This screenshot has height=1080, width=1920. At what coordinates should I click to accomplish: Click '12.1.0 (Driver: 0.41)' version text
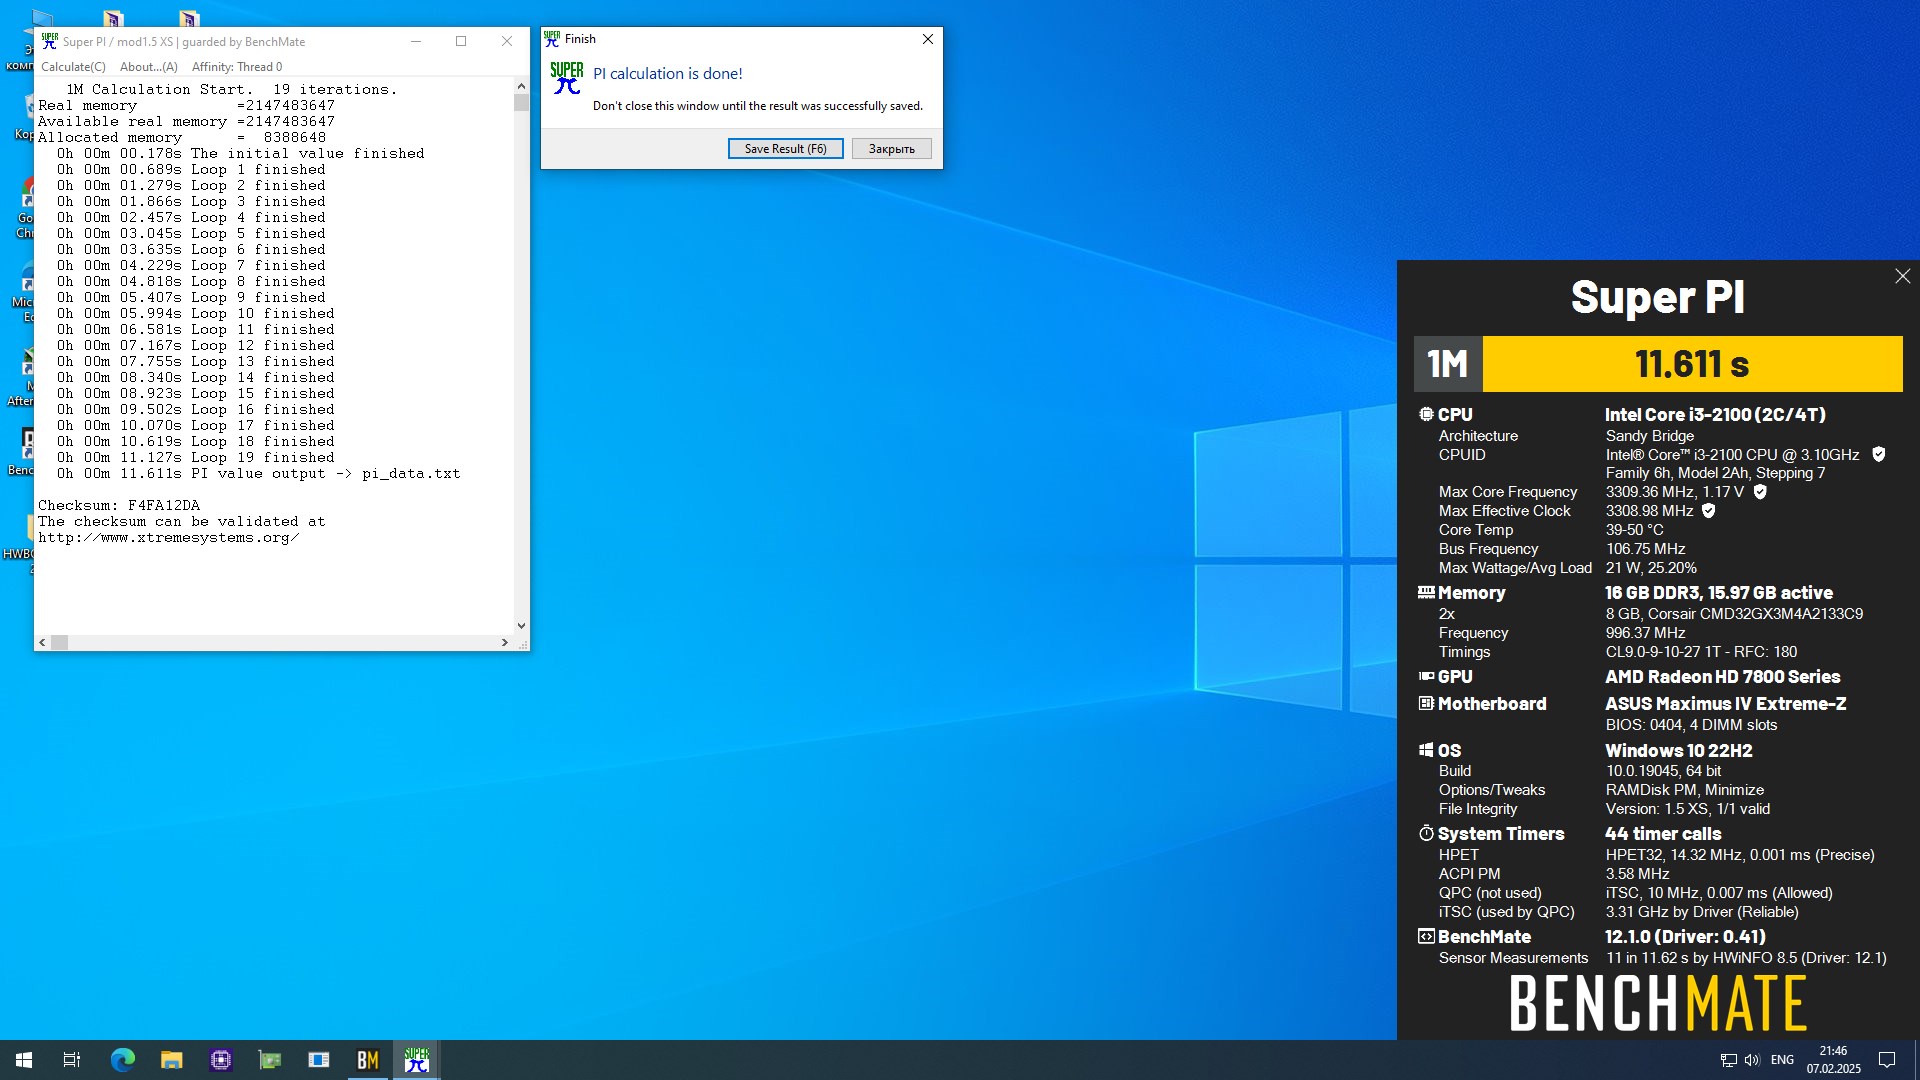pos(1685,936)
